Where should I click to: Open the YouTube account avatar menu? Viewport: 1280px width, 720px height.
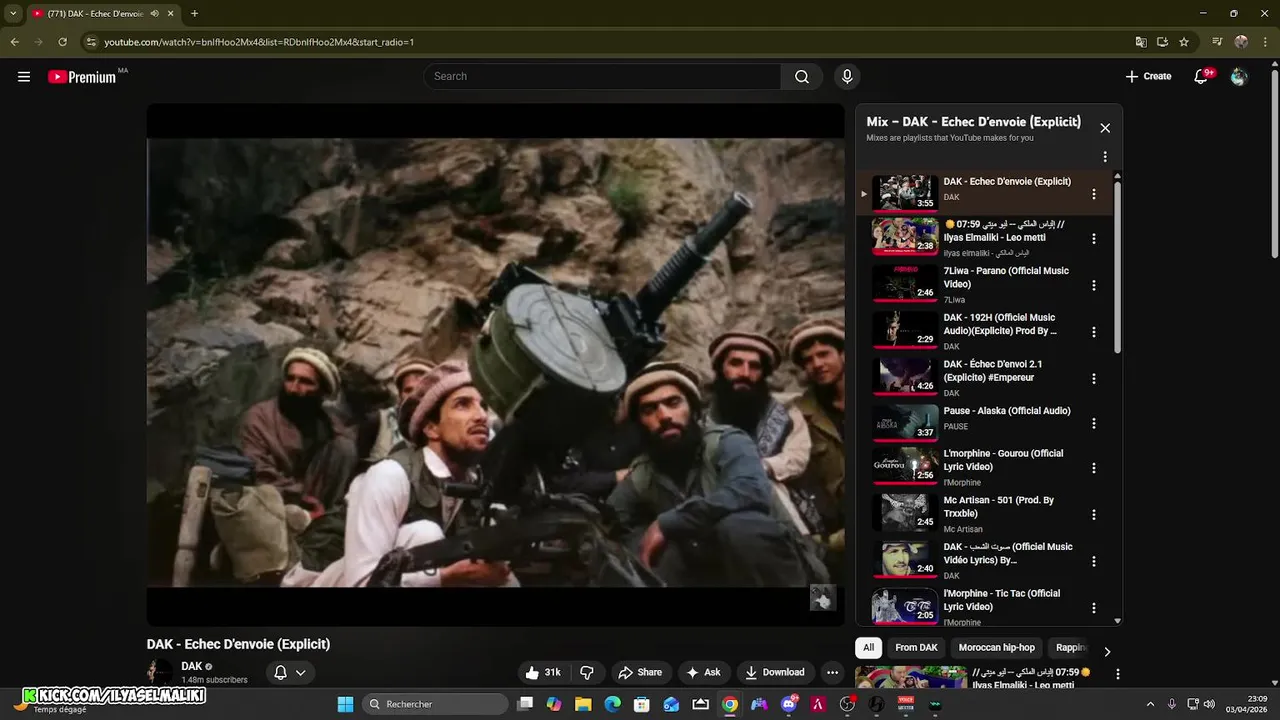point(1239,76)
